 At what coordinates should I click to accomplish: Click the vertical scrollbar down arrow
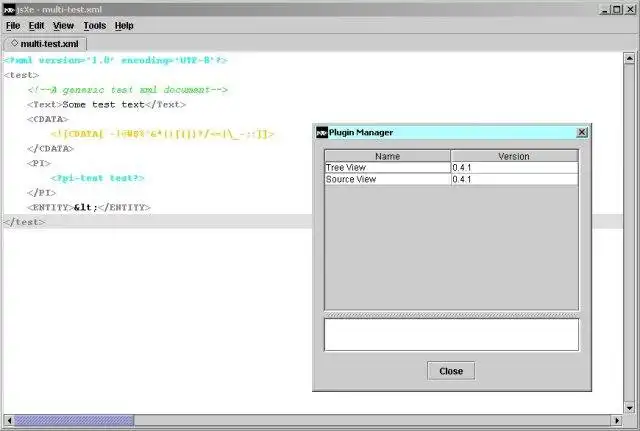point(629,408)
